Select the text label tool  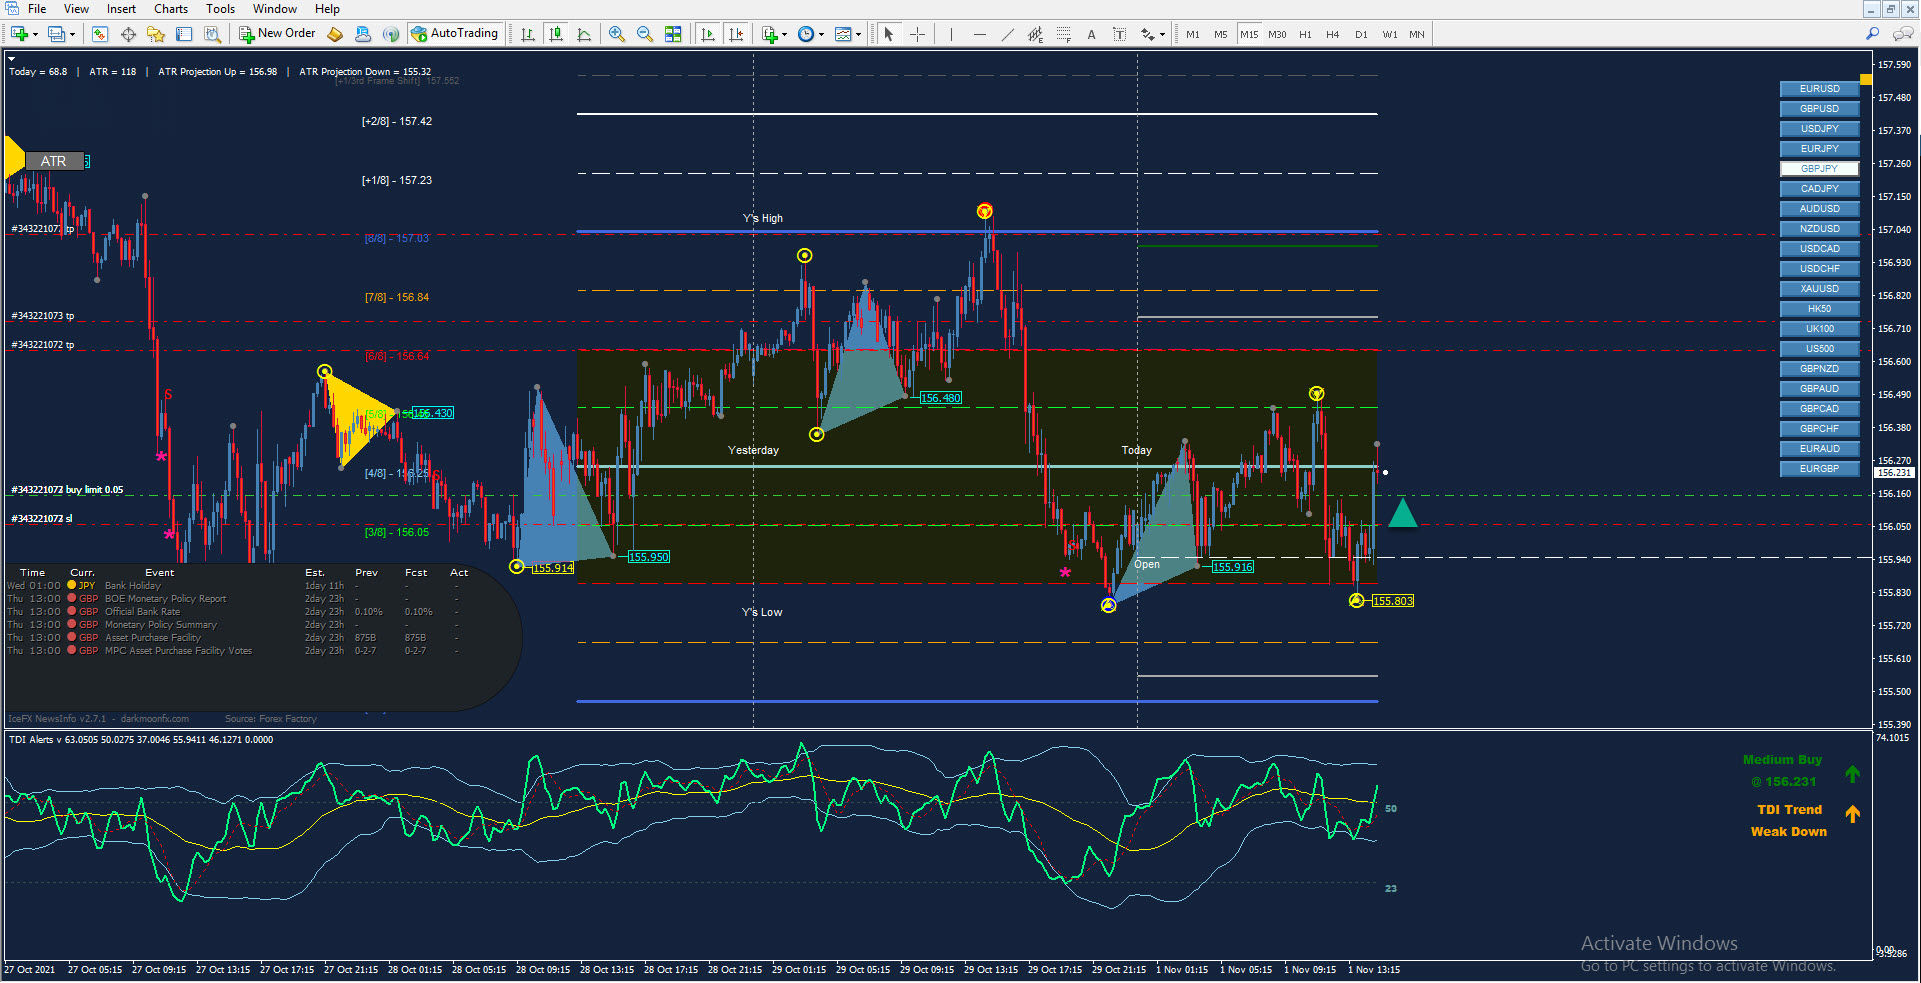1119,34
